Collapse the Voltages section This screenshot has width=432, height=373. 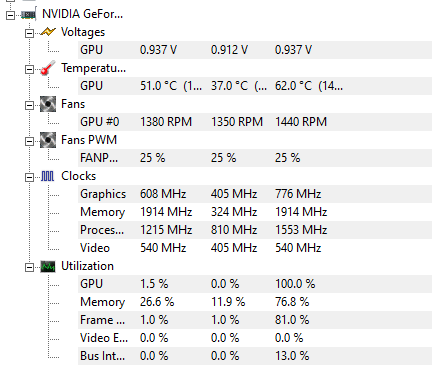click(29, 33)
